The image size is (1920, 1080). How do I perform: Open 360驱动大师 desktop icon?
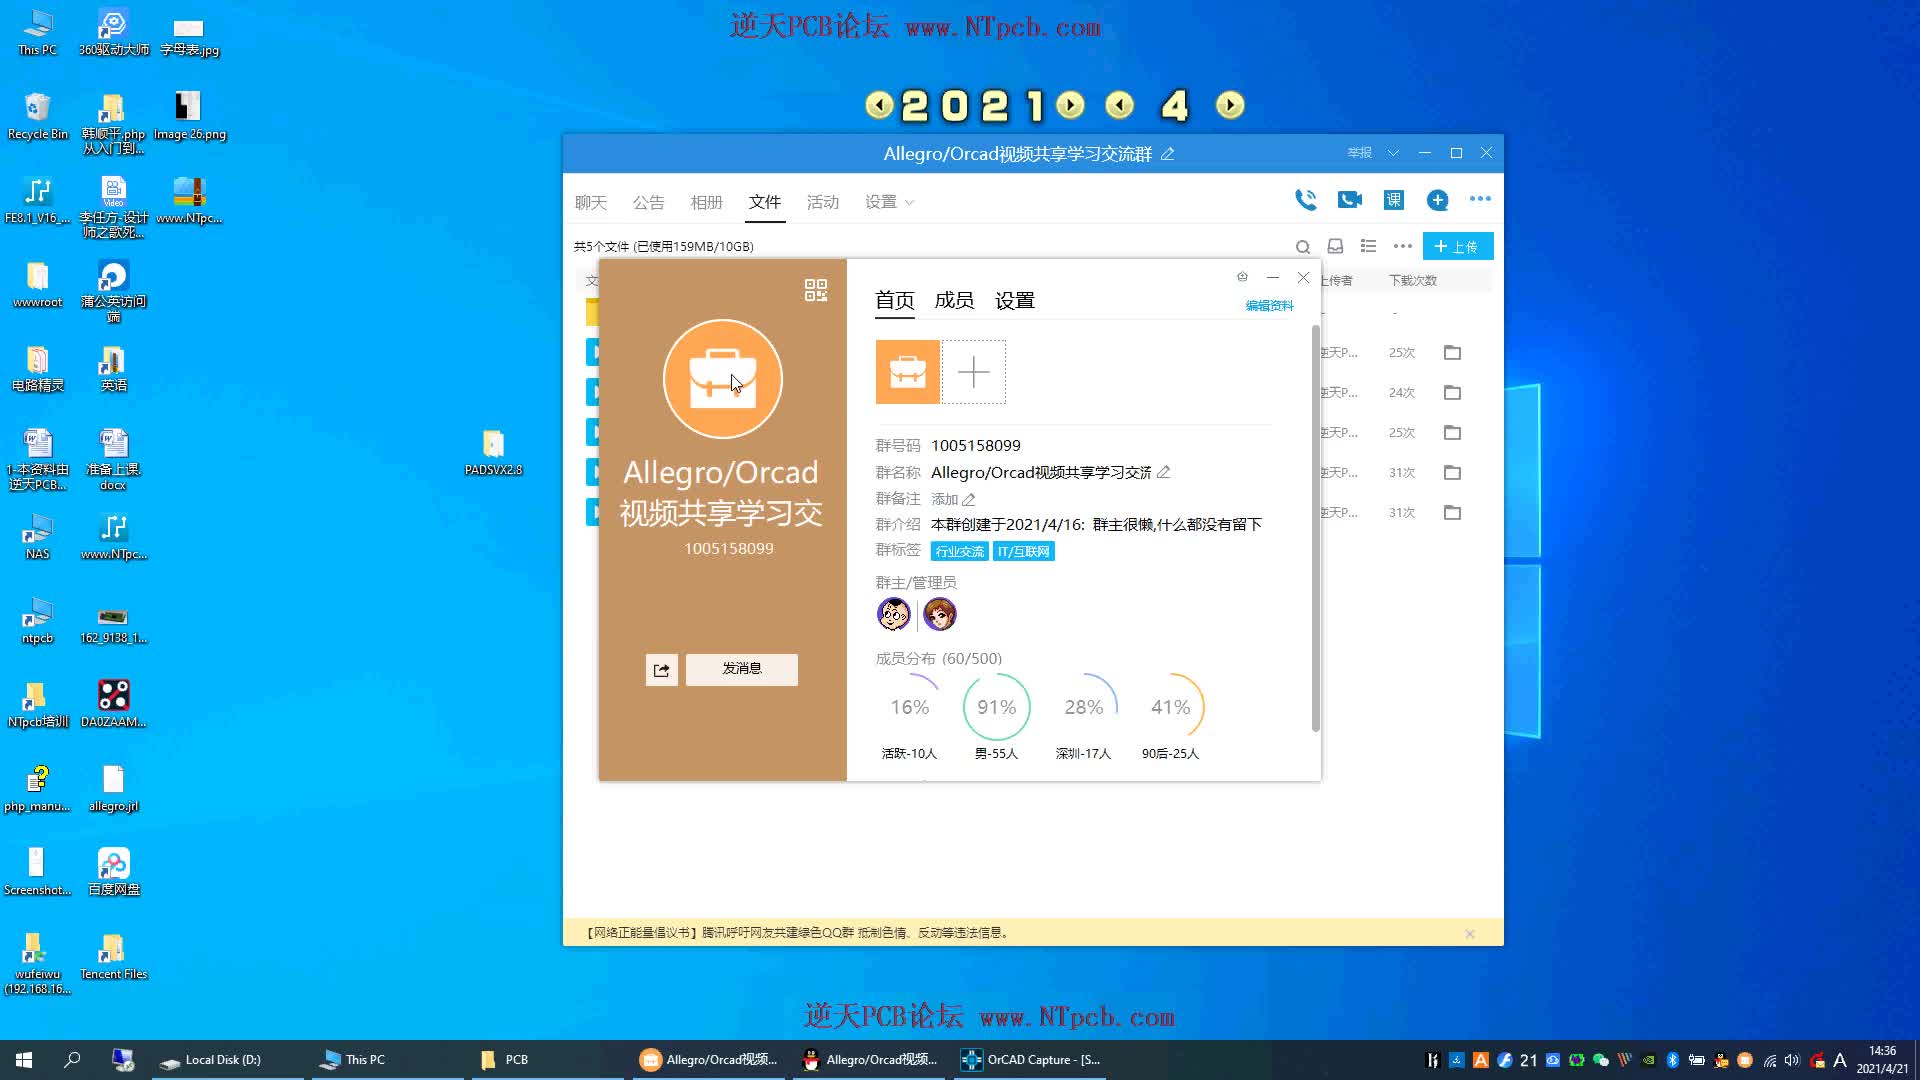pyautogui.click(x=113, y=33)
